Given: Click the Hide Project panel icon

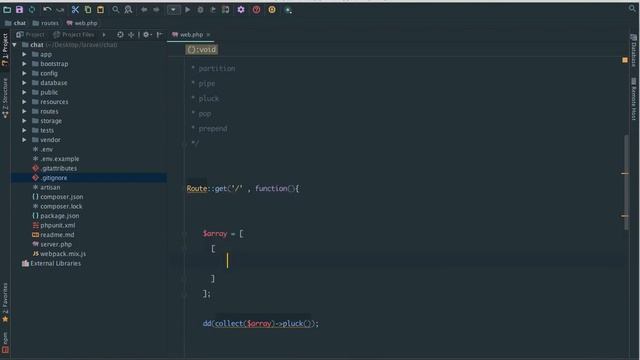Looking at the screenshot, I should click(160, 35).
